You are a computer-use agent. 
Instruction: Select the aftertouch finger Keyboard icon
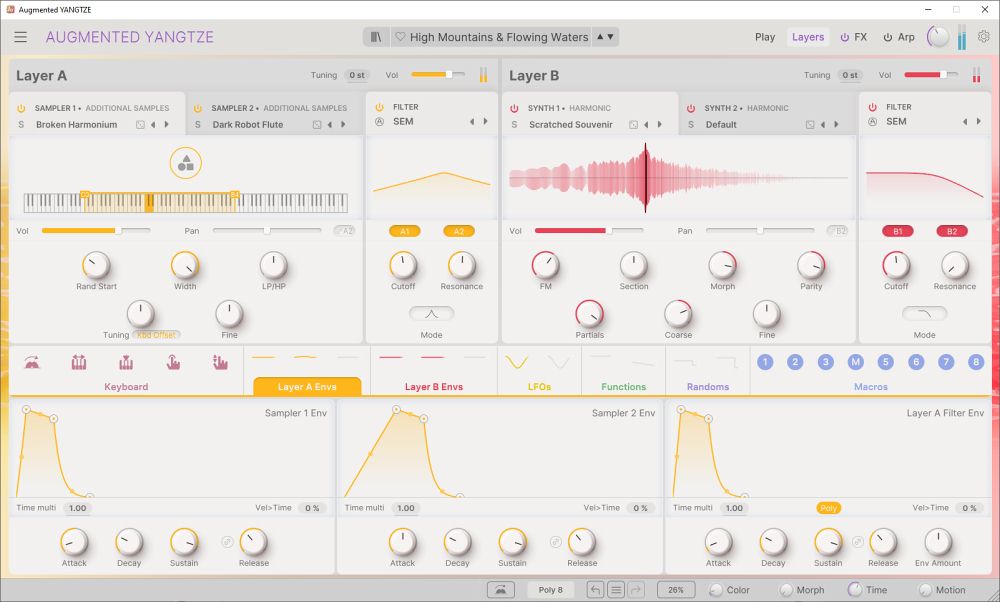pyautogui.click(x=173, y=363)
